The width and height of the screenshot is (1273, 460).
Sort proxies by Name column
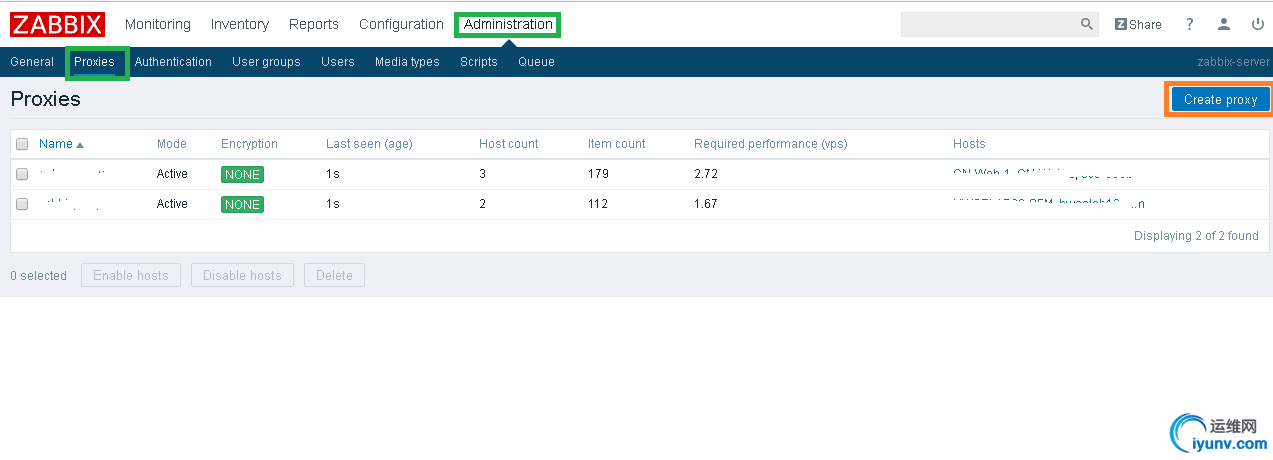click(x=56, y=144)
